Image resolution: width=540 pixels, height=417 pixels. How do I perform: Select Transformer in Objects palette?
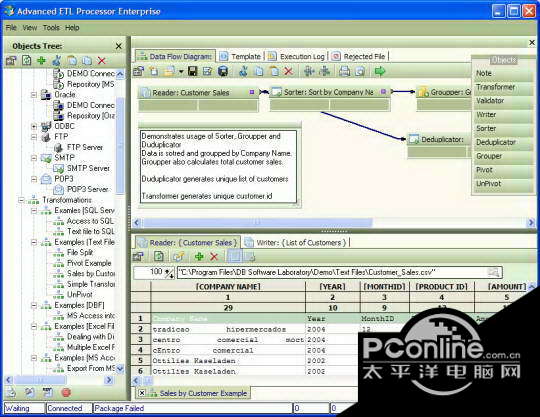[x=502, y=87]
